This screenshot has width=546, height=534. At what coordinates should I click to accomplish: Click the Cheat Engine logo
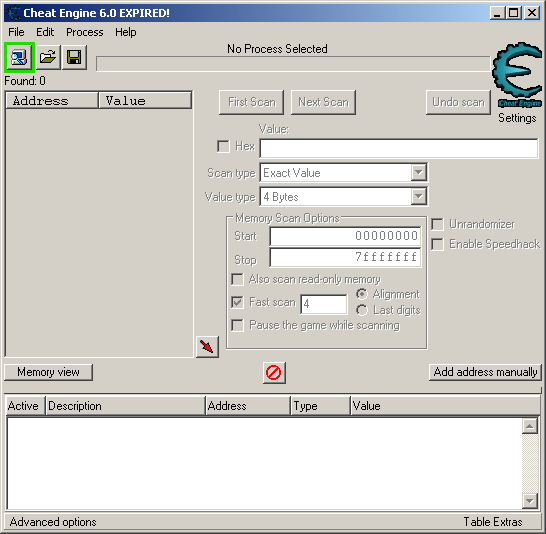[x=517, y=74]
